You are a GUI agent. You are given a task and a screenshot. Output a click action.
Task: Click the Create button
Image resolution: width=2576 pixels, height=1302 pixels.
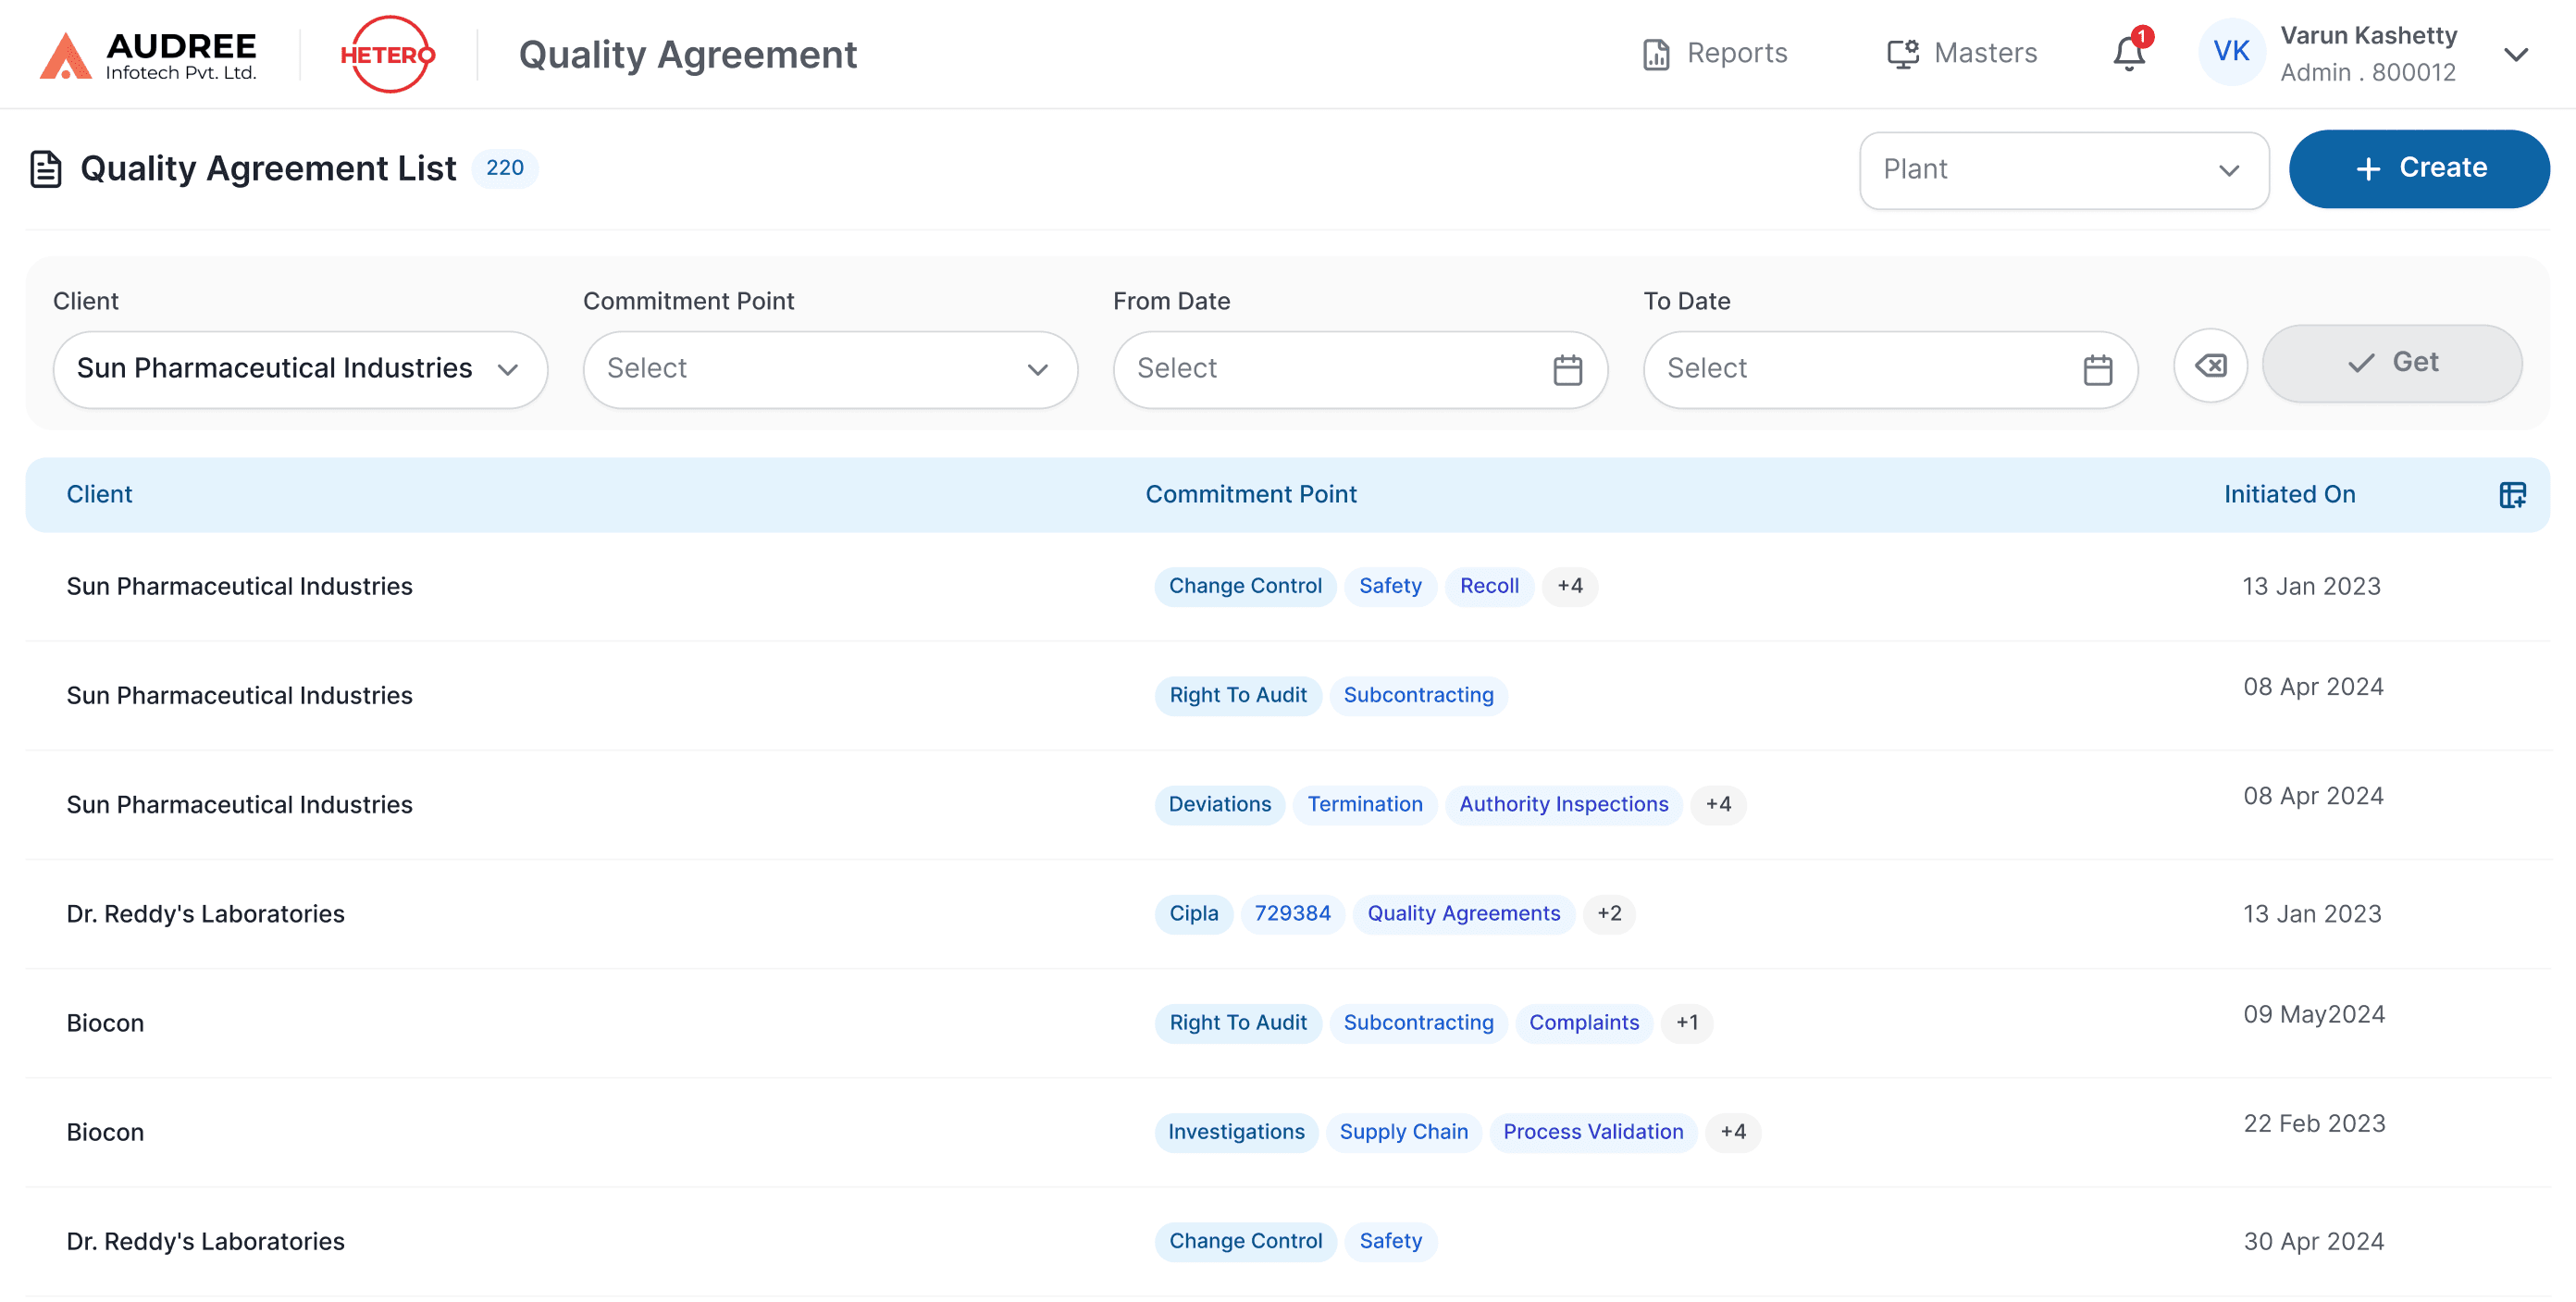(2418, 168)
